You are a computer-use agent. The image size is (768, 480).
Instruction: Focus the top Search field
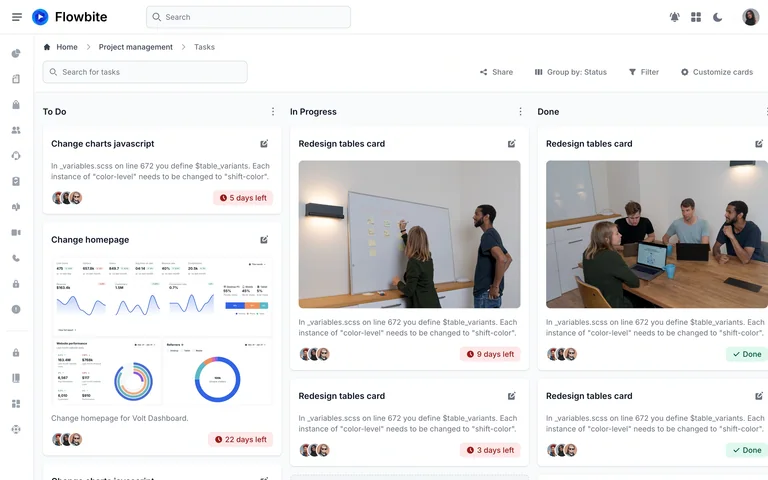coord(248,17)
